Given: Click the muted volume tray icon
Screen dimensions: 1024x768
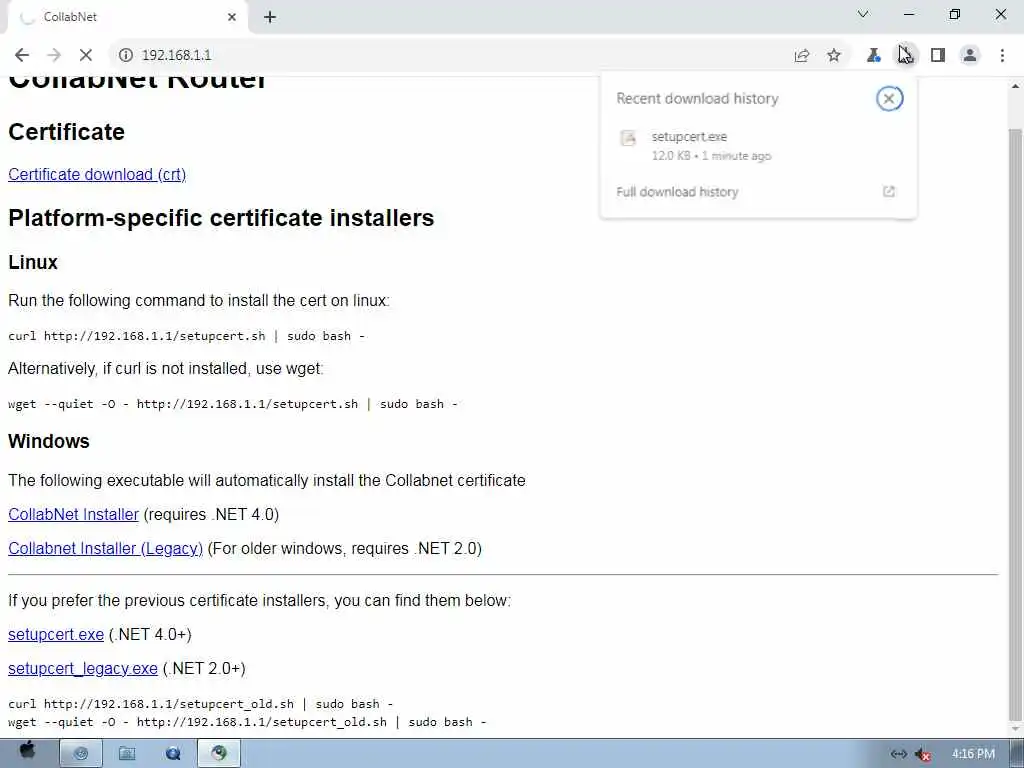Looking at the screenshot, I should click(x=923, y=754).
